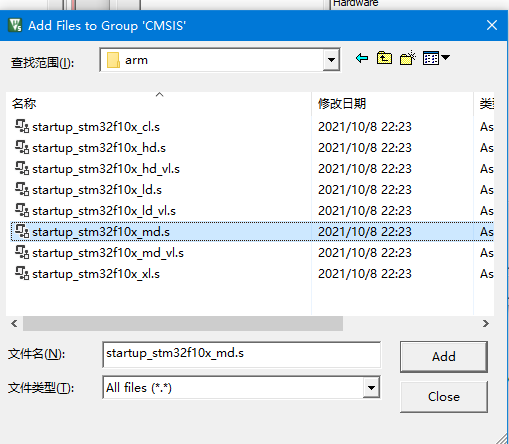Click icon of startup_stm32f10x_ld_vl.s
The width and height of the screenshot is (509, 444).
point(22,211)
